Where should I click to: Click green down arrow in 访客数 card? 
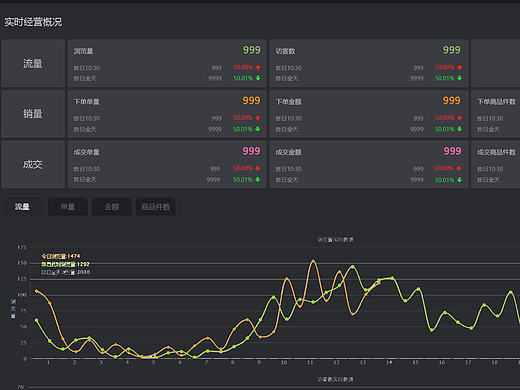tap(460, 78)
